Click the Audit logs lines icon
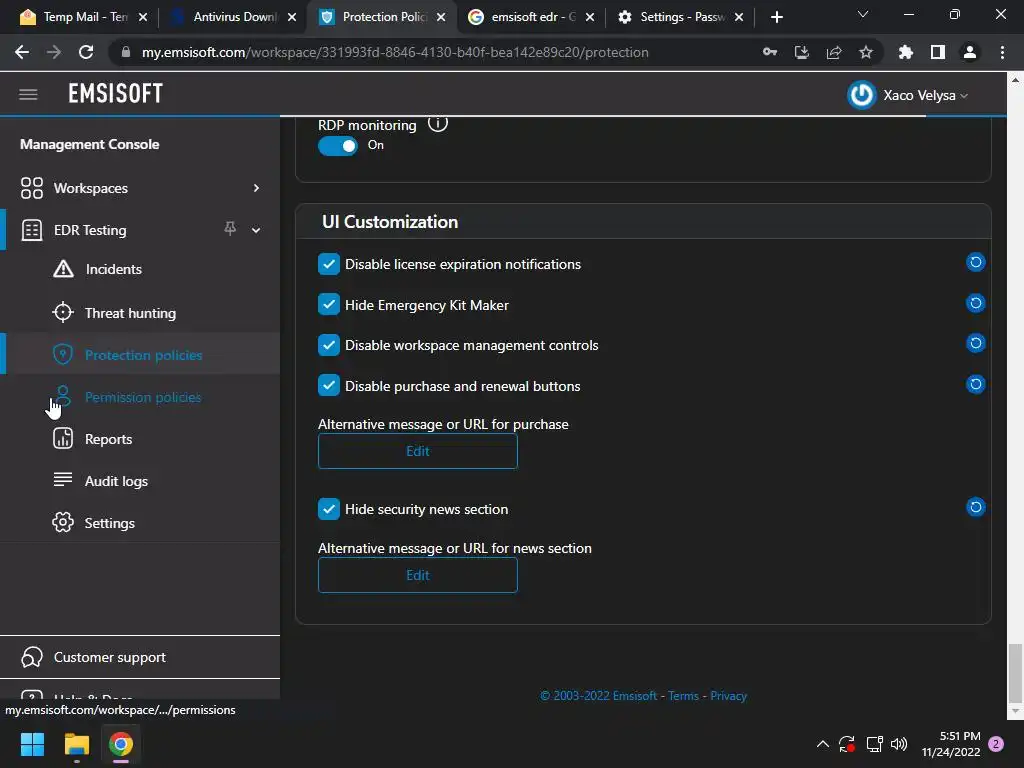The image size is (1024, 768). (63, 479)
